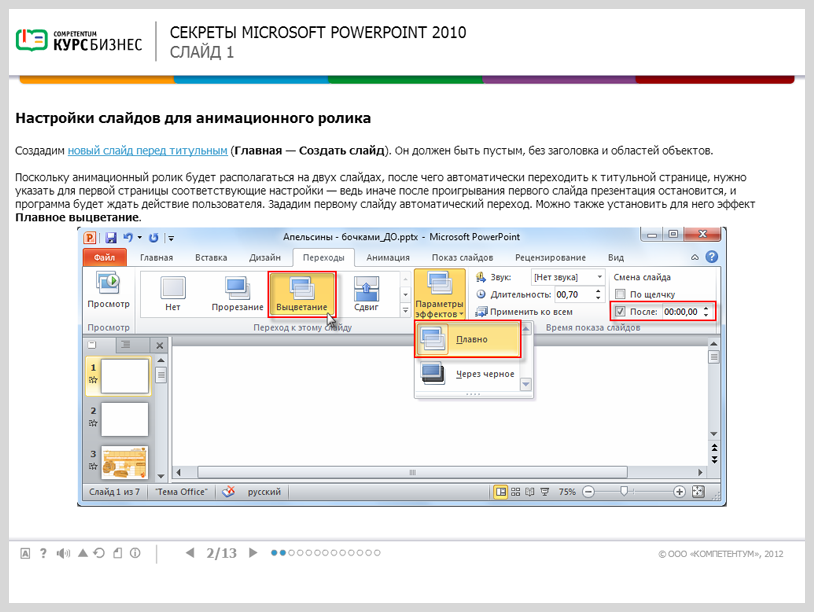The width and height of the screenshot is (814, 612).
Task: Click the course reload circular arrow icon
Action: click(99, 553)
